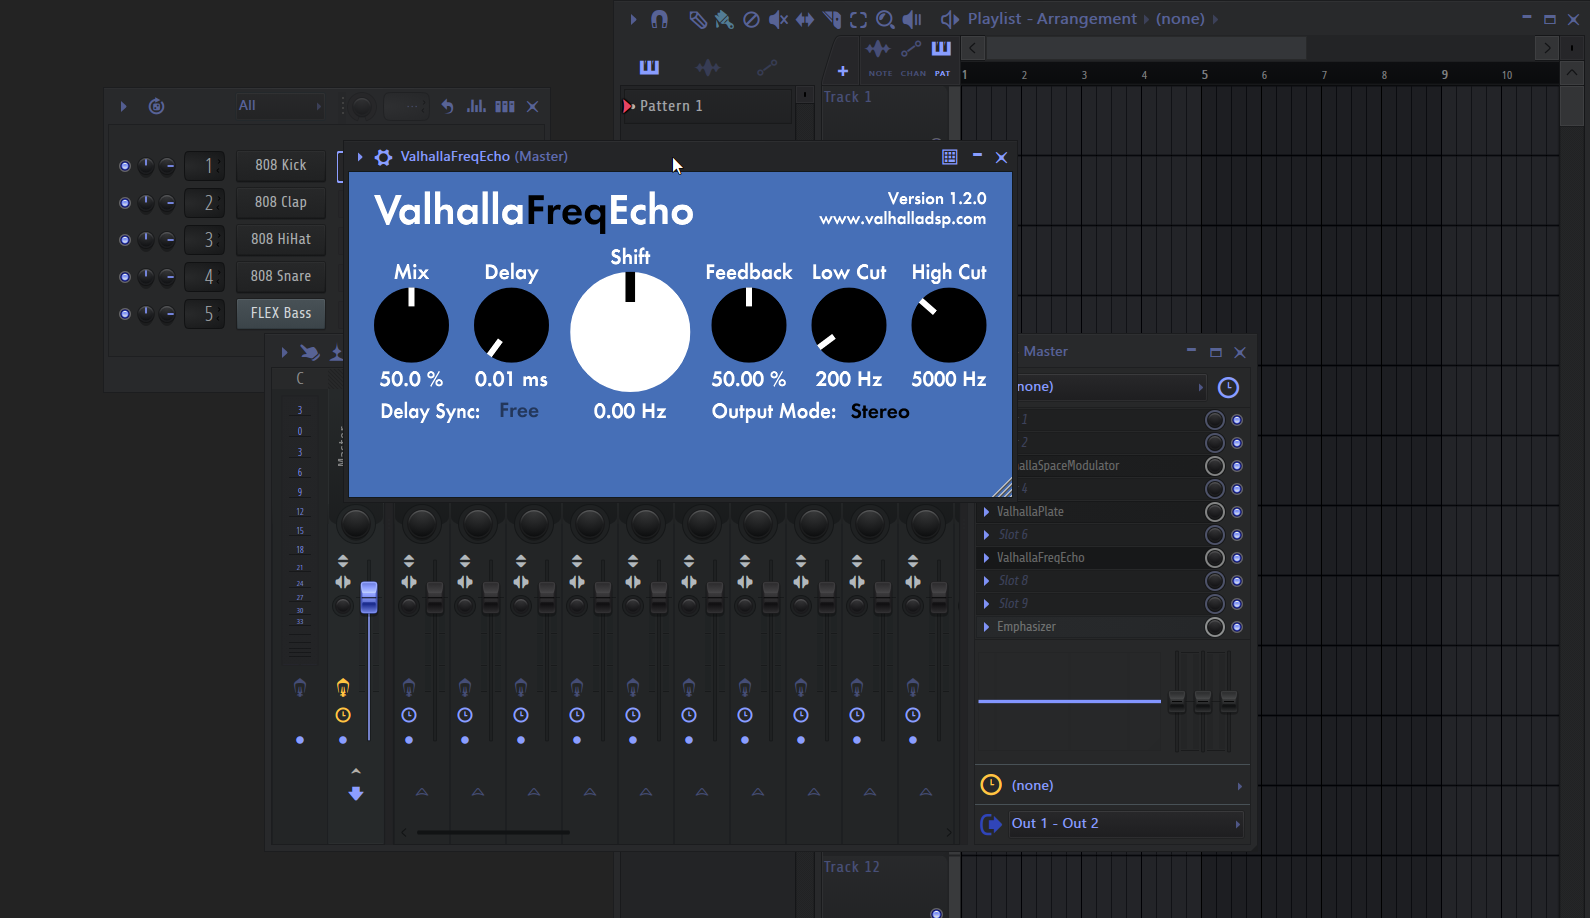This screenshot has height=918, width=1590.
Task: Open the ValhallaFreqEcho gear settings icon
Action: click(x=383, y=157)
